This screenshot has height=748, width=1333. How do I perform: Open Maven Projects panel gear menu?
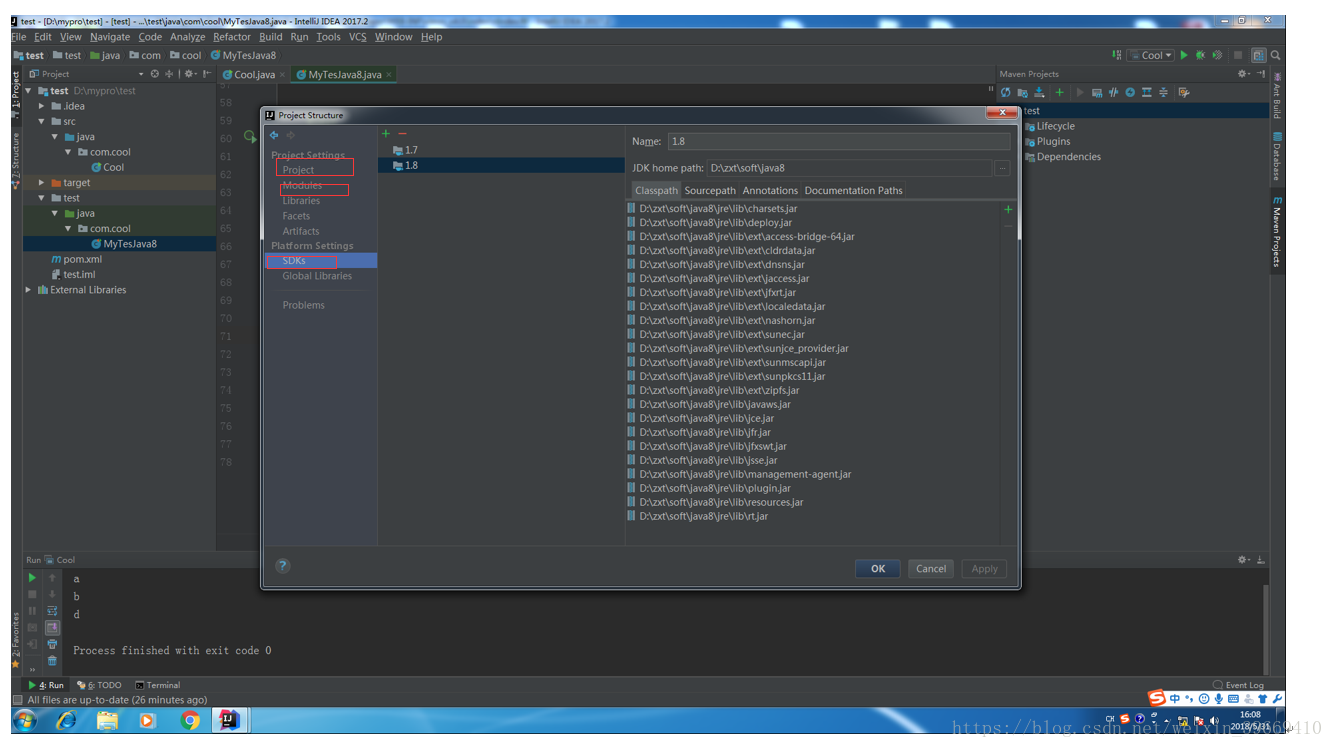1243,74
